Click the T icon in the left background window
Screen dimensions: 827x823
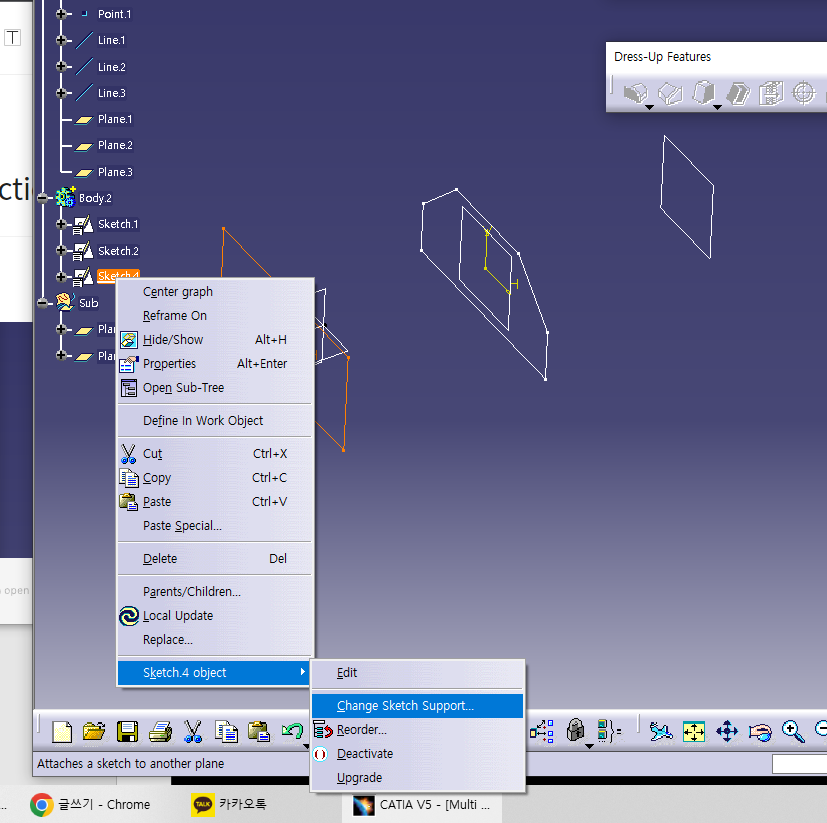click(13, 37)
